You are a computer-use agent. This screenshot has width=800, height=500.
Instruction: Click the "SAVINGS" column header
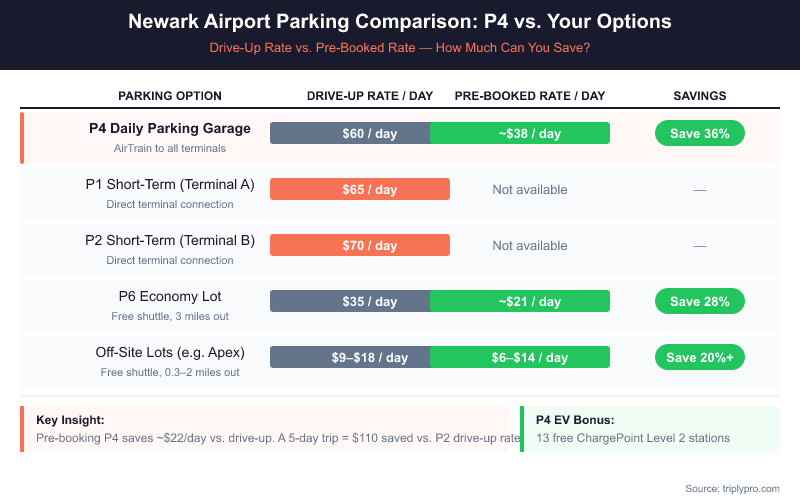click(700, 96)
